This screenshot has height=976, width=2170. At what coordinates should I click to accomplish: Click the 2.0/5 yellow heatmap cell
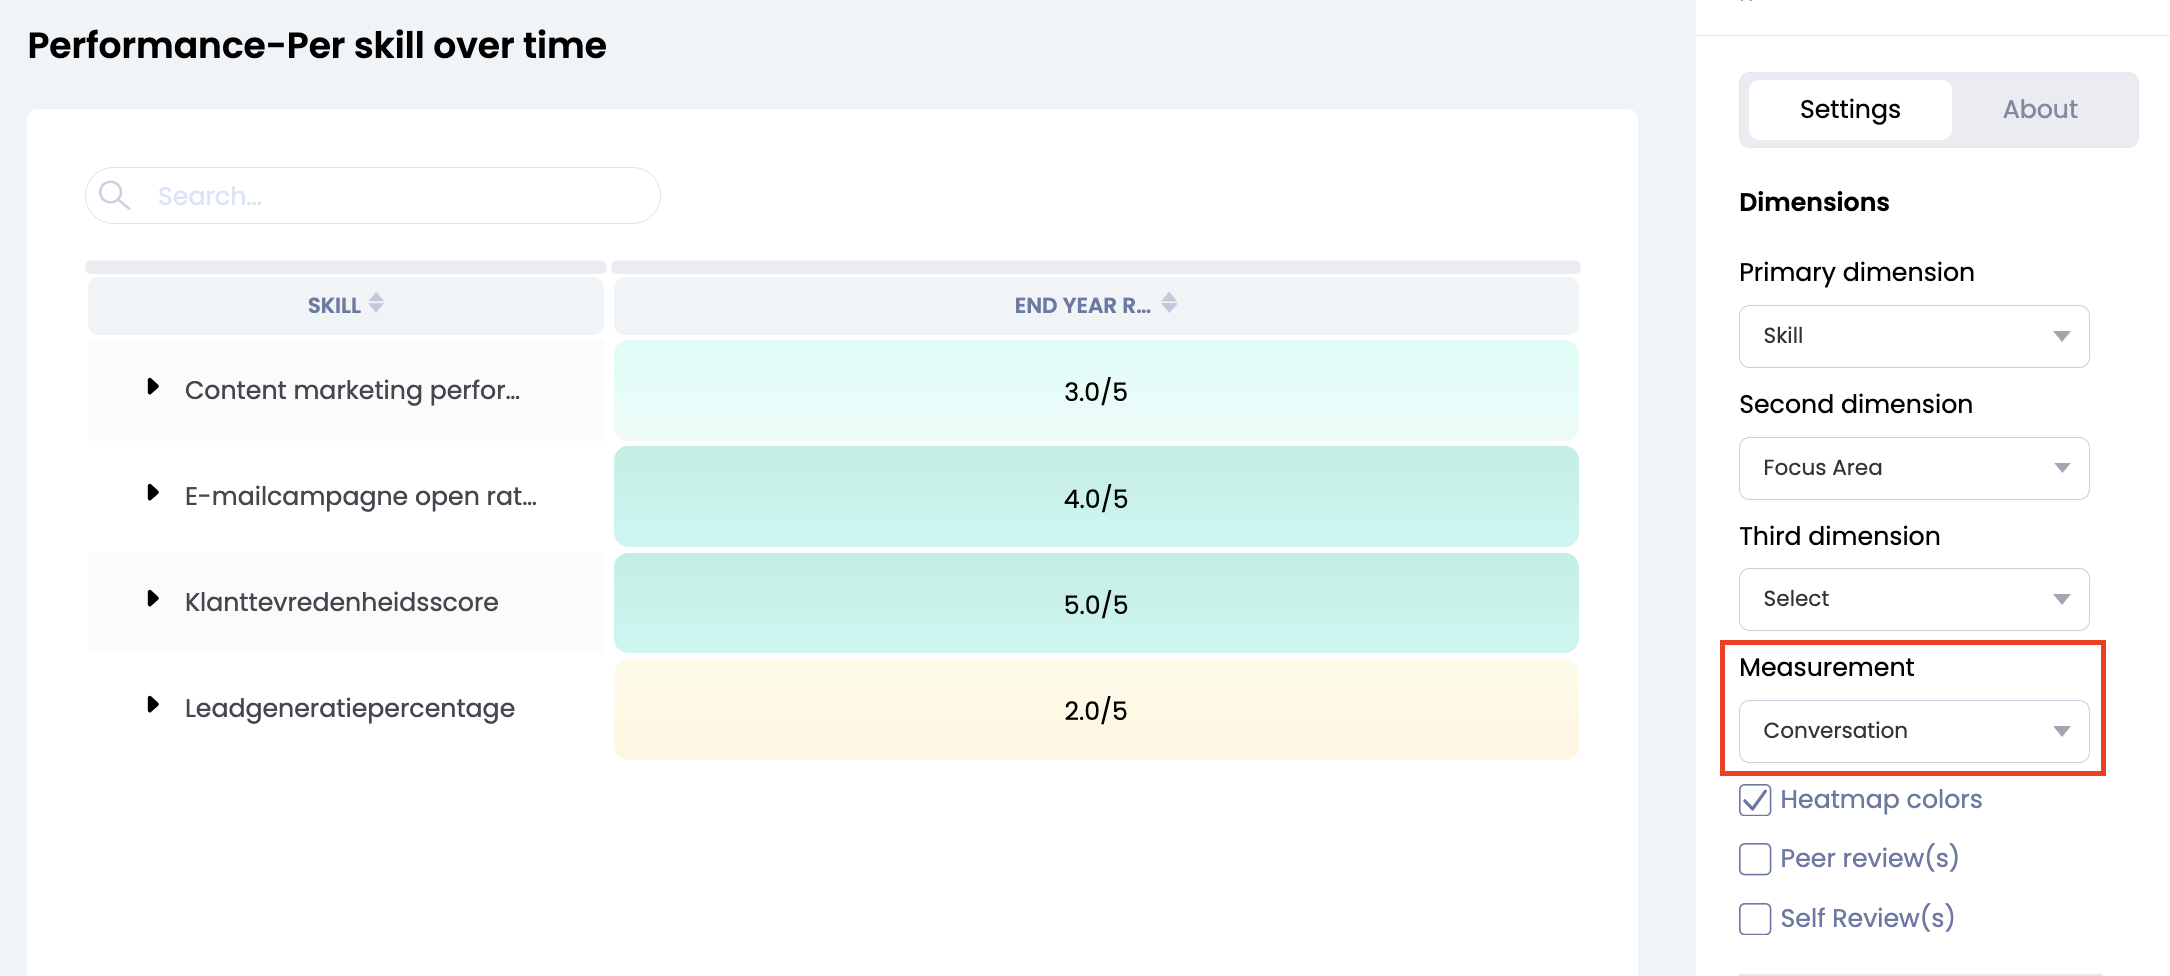click(1095, 710)
